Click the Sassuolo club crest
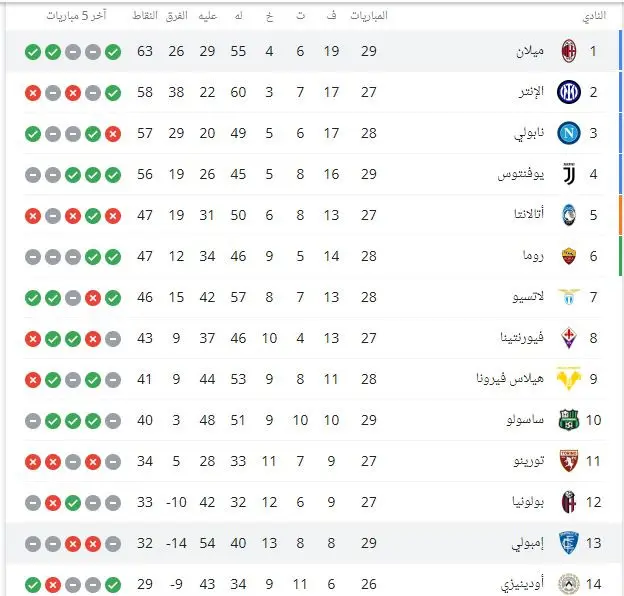 (x=569, y=420)
